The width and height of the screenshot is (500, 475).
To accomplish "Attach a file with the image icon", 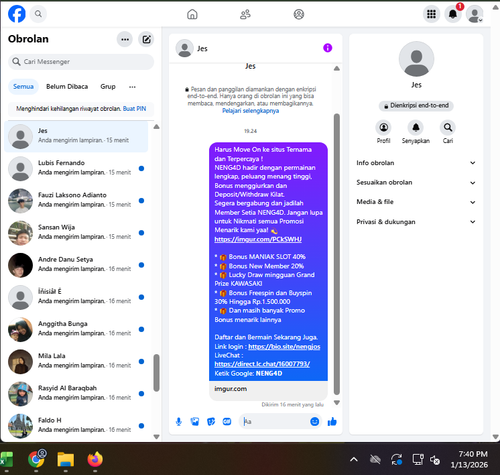I will [x=195, y=422].
